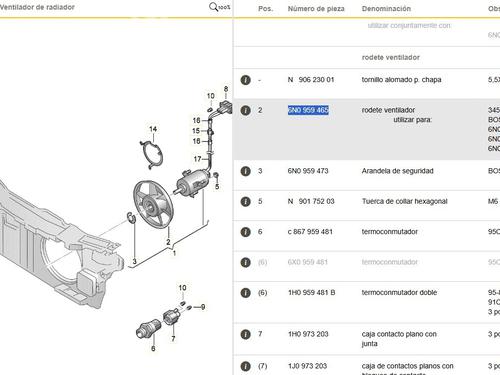Open info icon for termoconmutador doble
This screenshot has width=500, height=375.
(x=246, y=293)
